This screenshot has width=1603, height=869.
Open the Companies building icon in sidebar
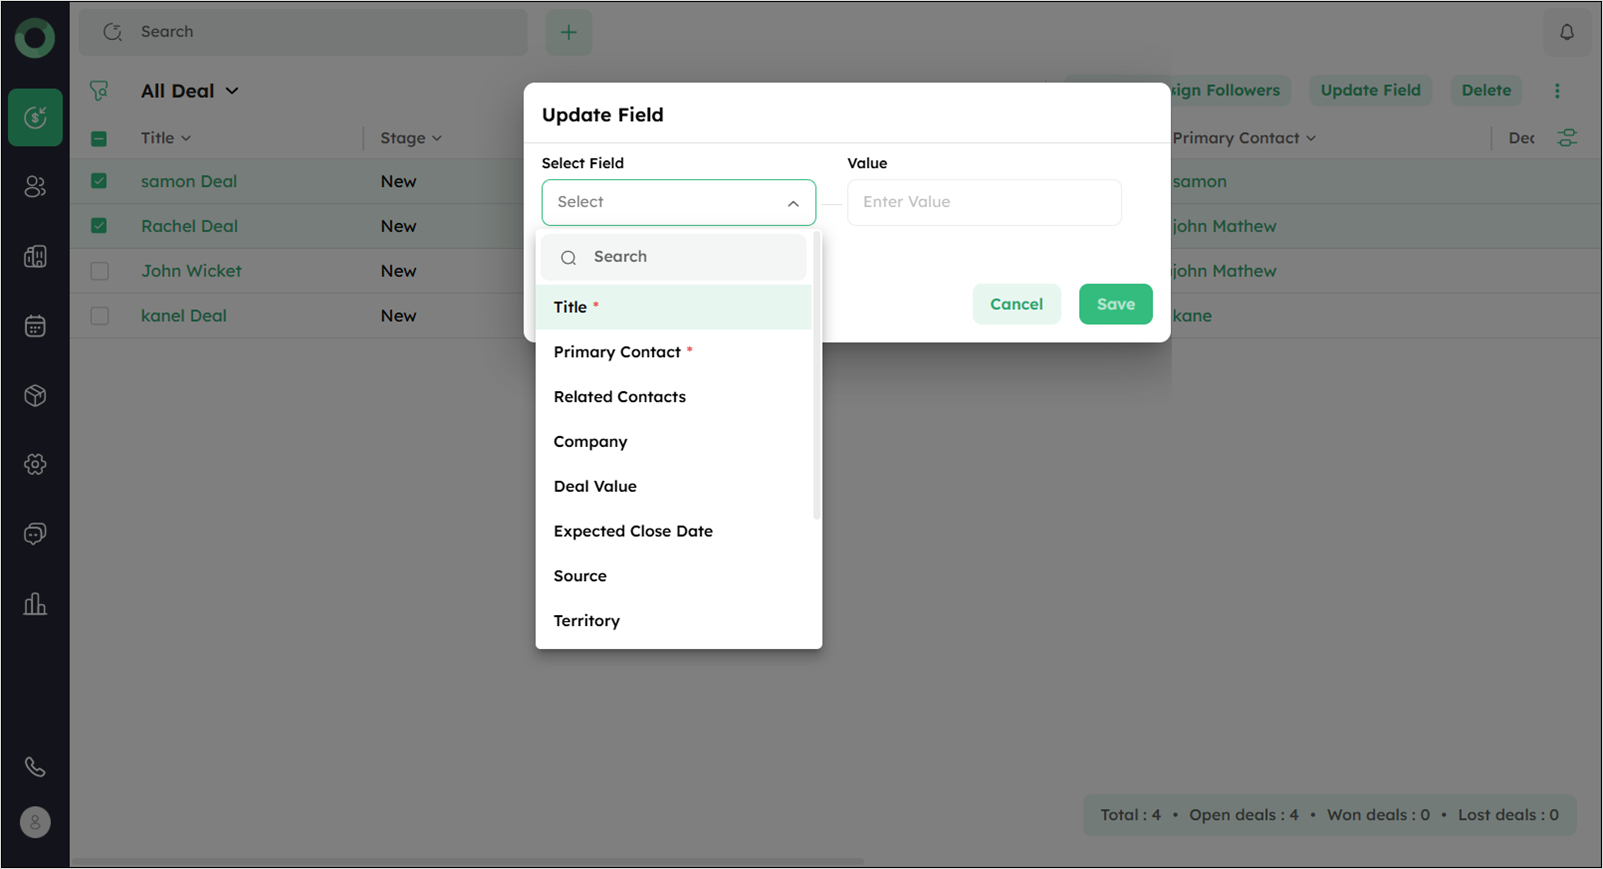point(35,257)
